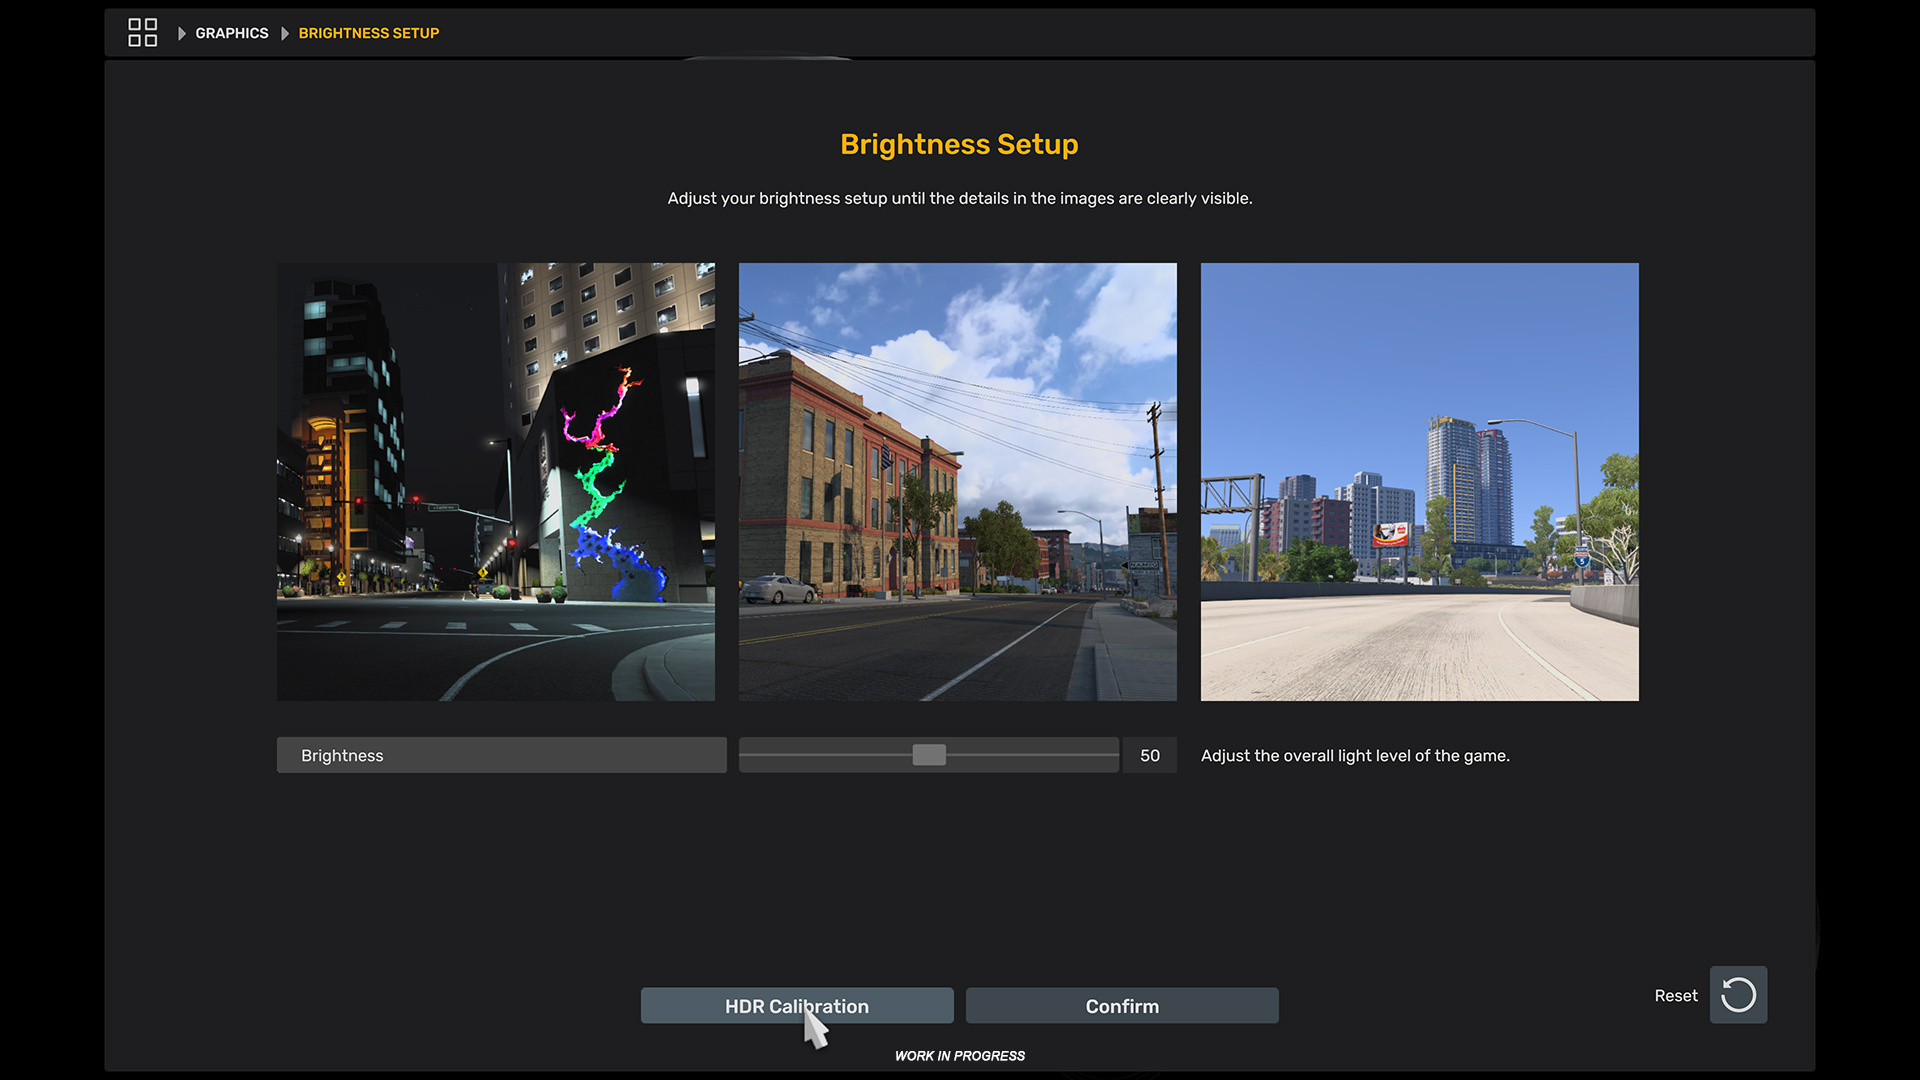Click the grid menu icon in top-left corner
1920x1080 pixels.
142,32
